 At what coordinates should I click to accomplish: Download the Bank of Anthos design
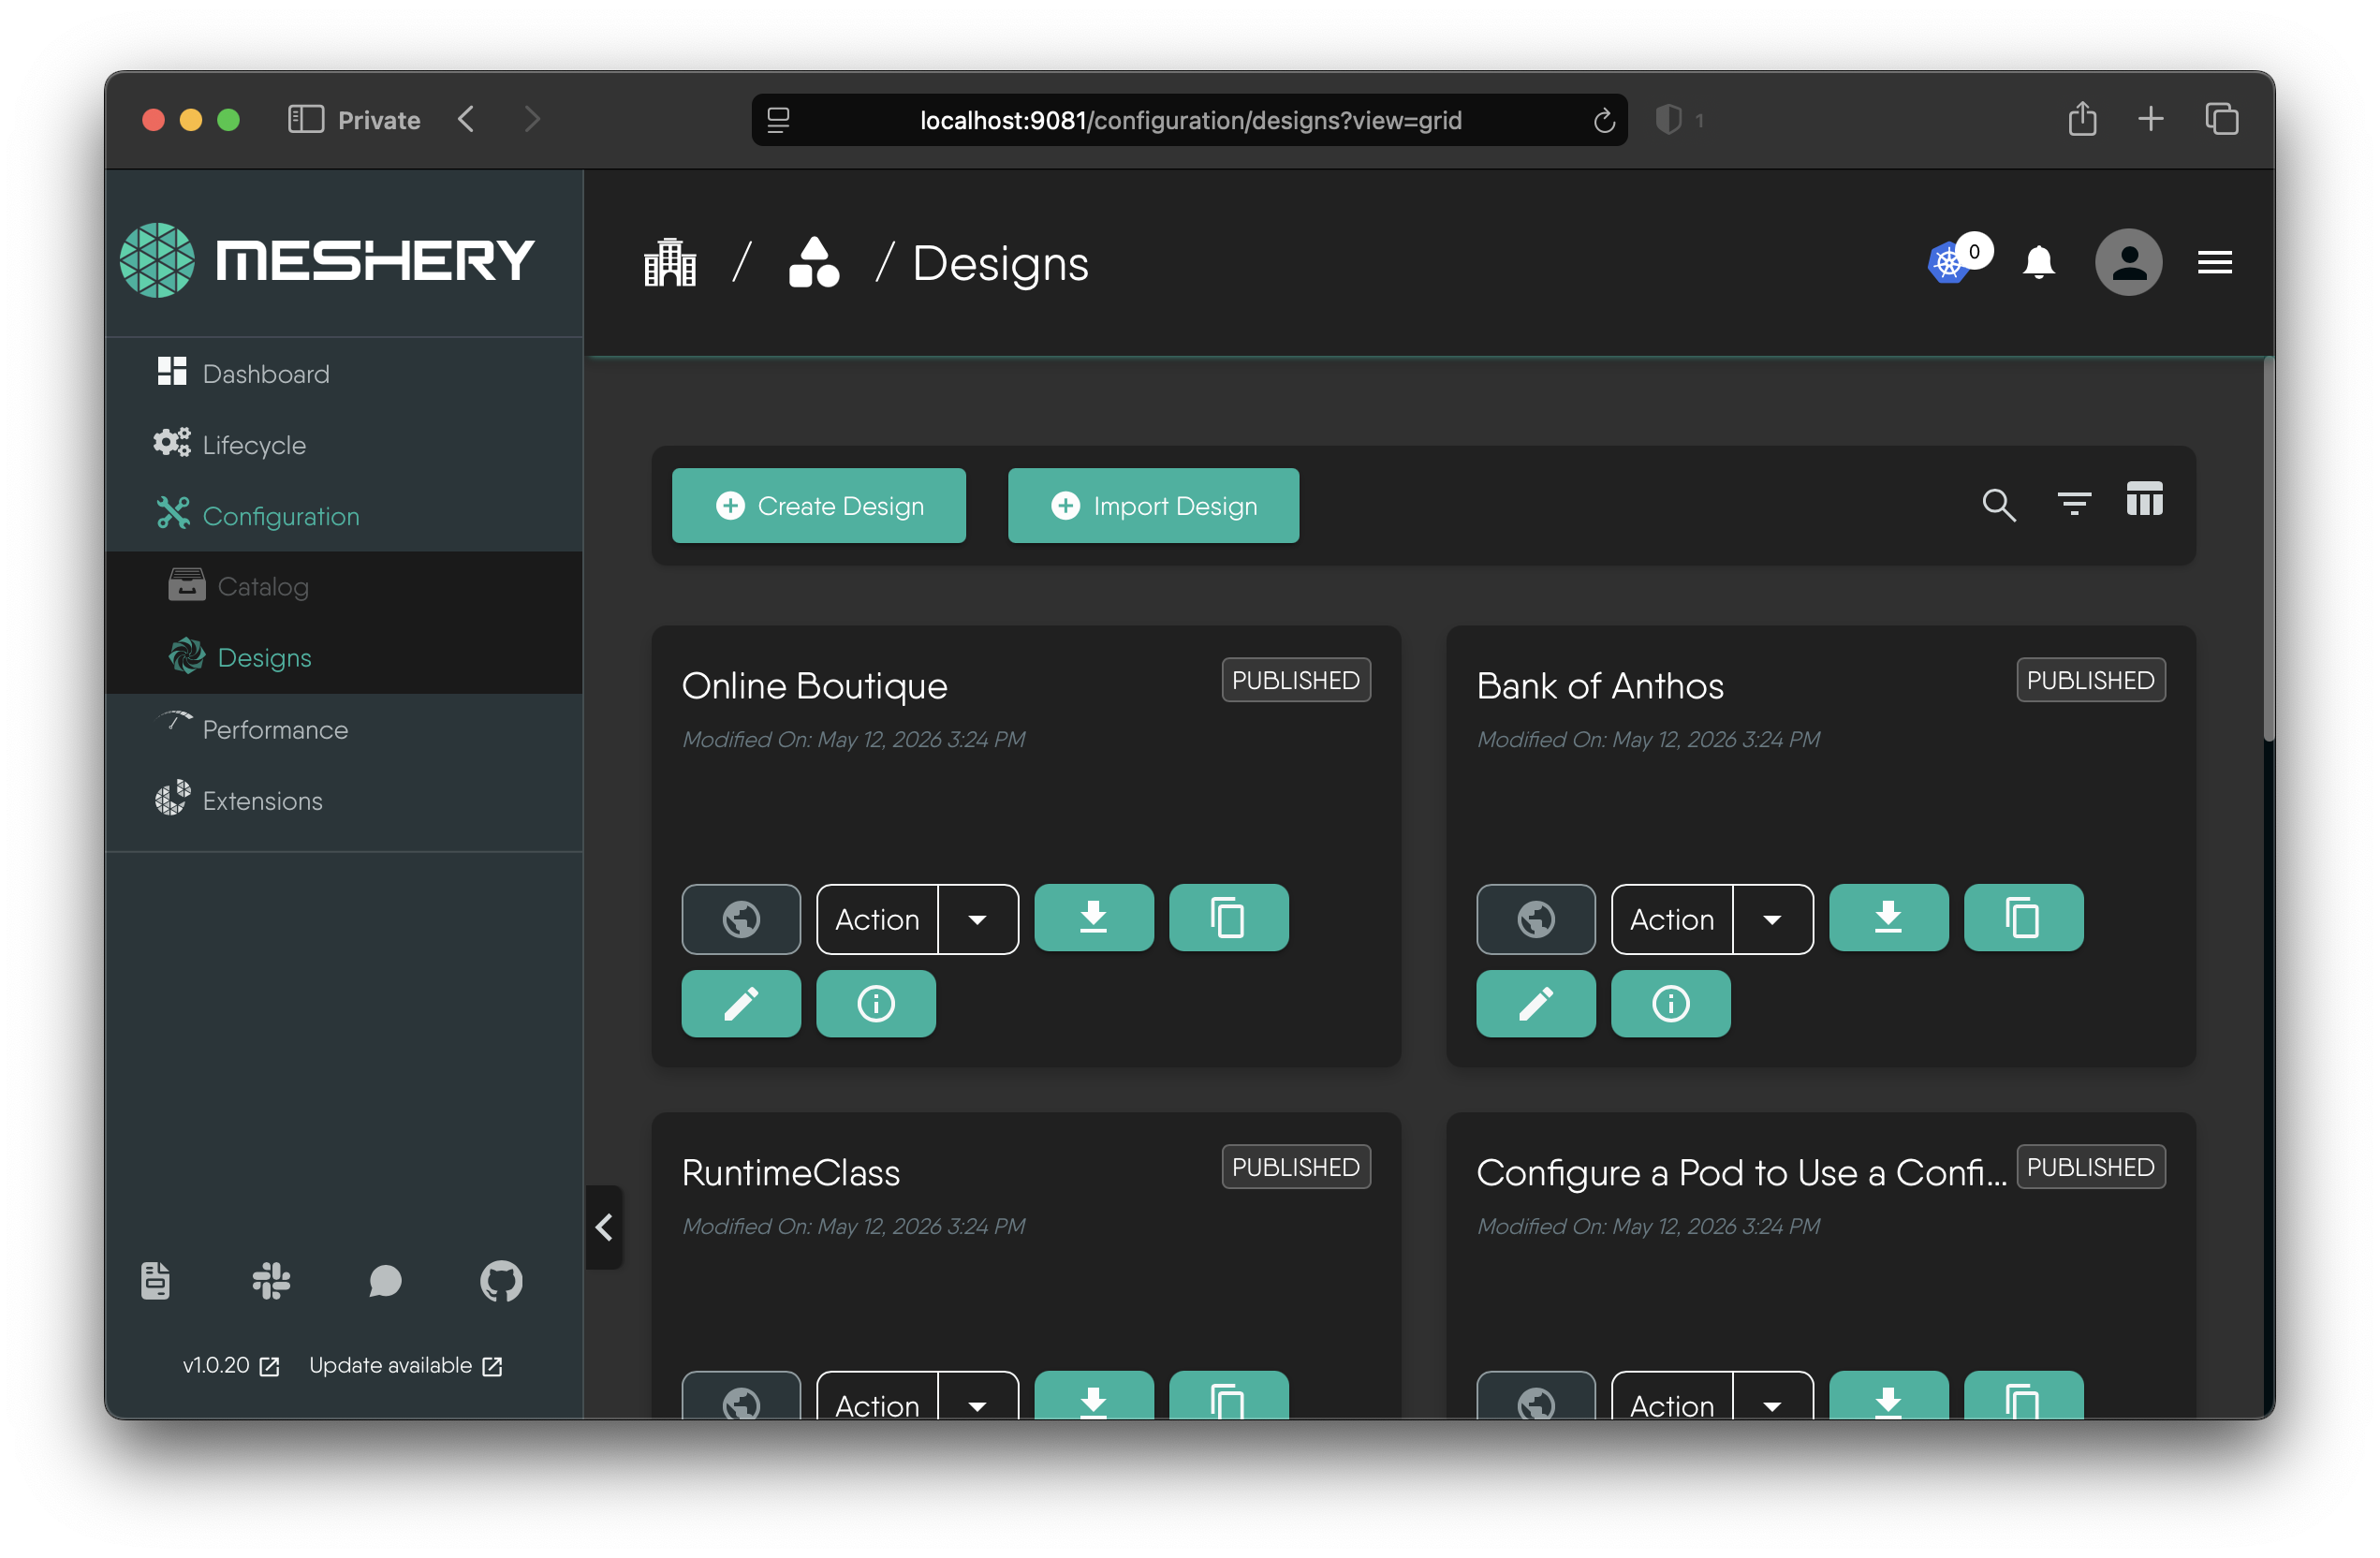click(x=1888, y=917)
